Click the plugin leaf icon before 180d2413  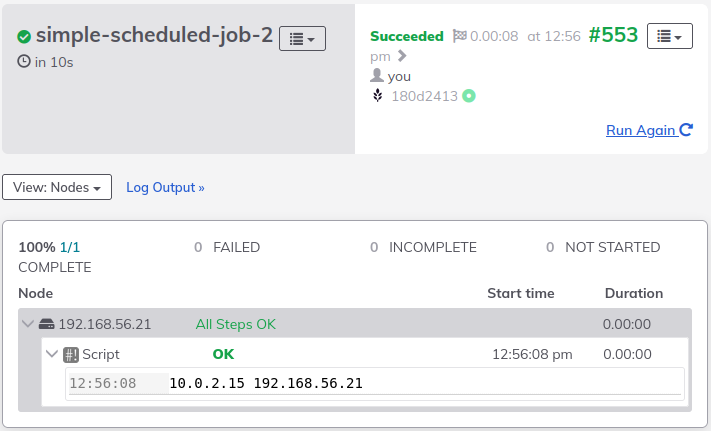tap(377, 96)
